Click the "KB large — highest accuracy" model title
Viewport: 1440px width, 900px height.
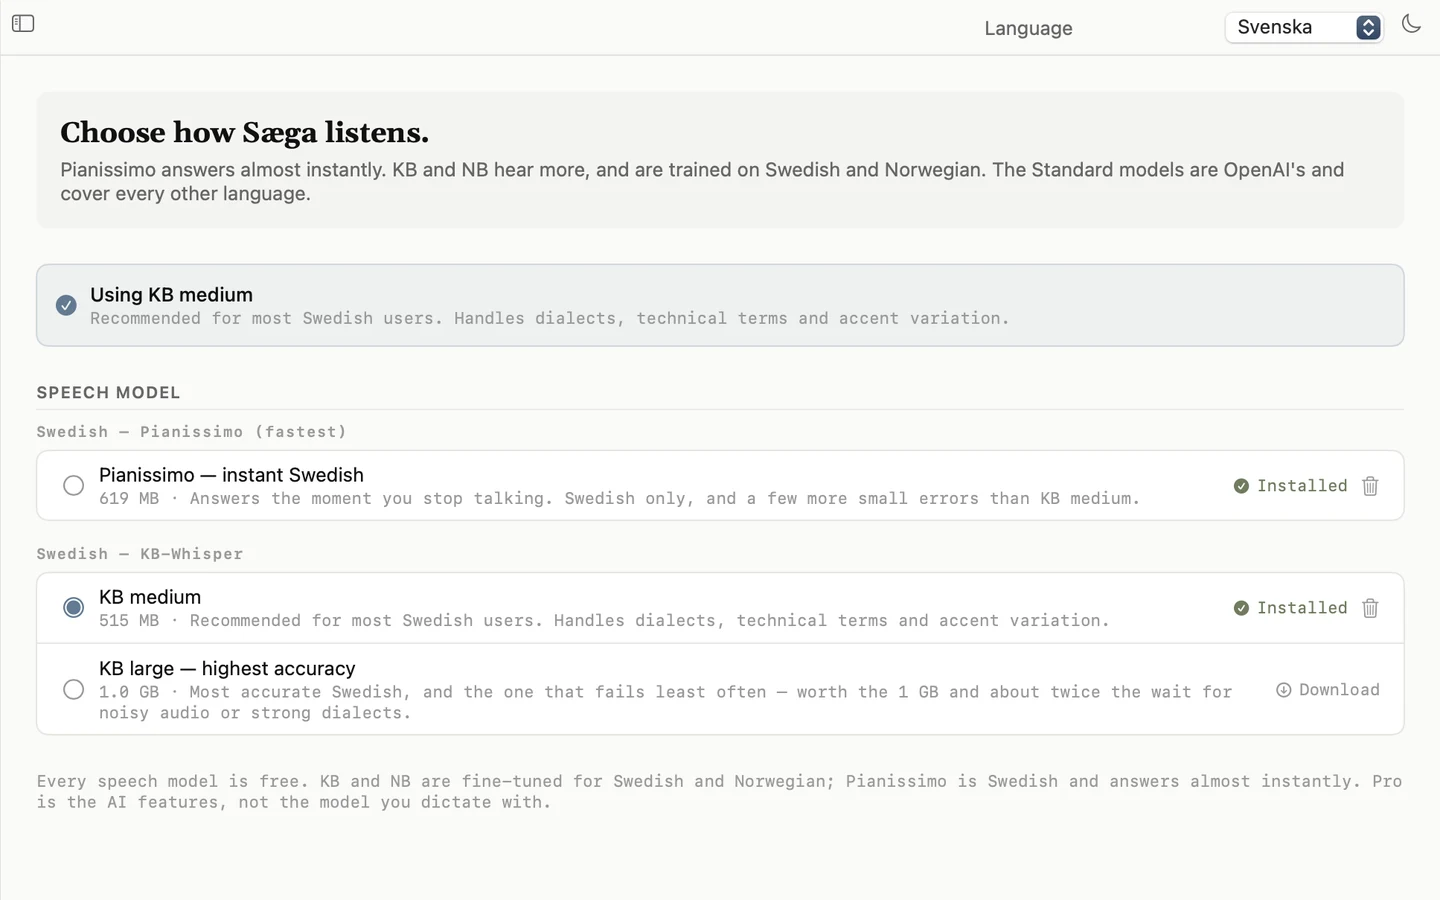coord(227,668)
